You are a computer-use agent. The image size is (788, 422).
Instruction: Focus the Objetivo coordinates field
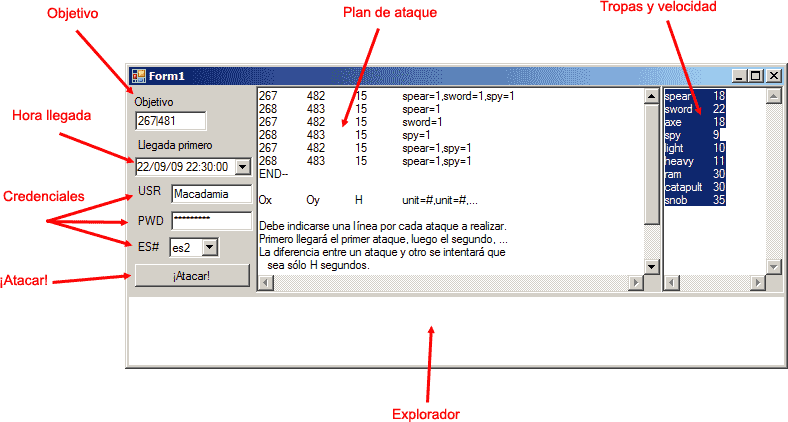point(170,121)
